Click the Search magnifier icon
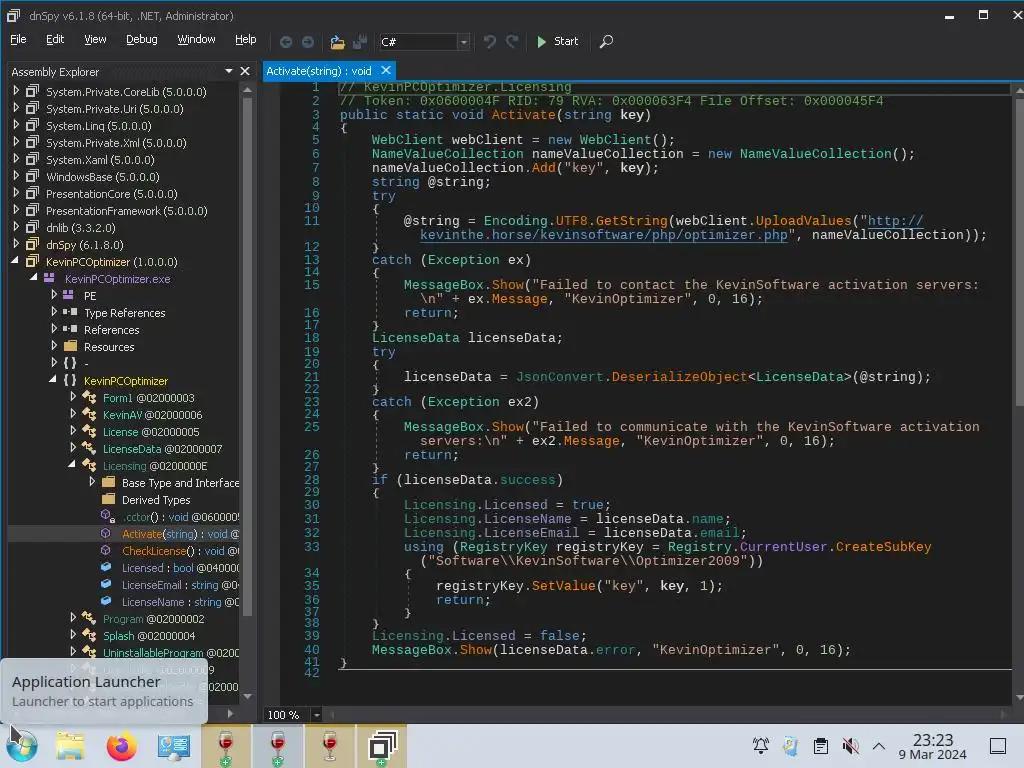The image size is (1024, 768). pyautogui.click(x=606, y=42)
